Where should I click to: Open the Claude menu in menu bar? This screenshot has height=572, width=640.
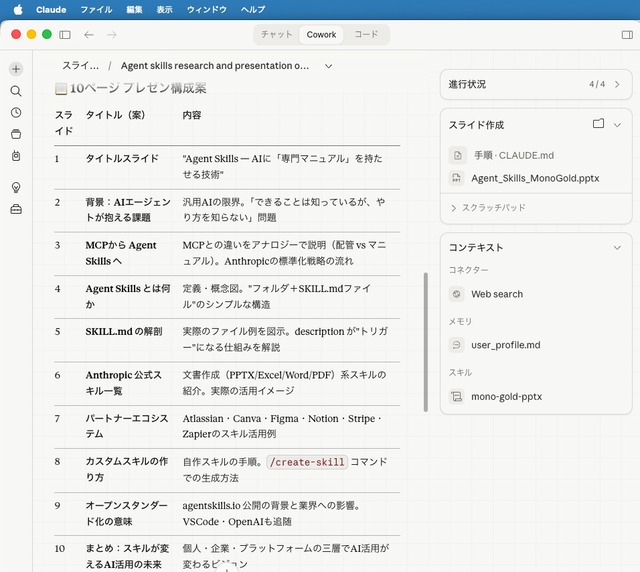51,9
